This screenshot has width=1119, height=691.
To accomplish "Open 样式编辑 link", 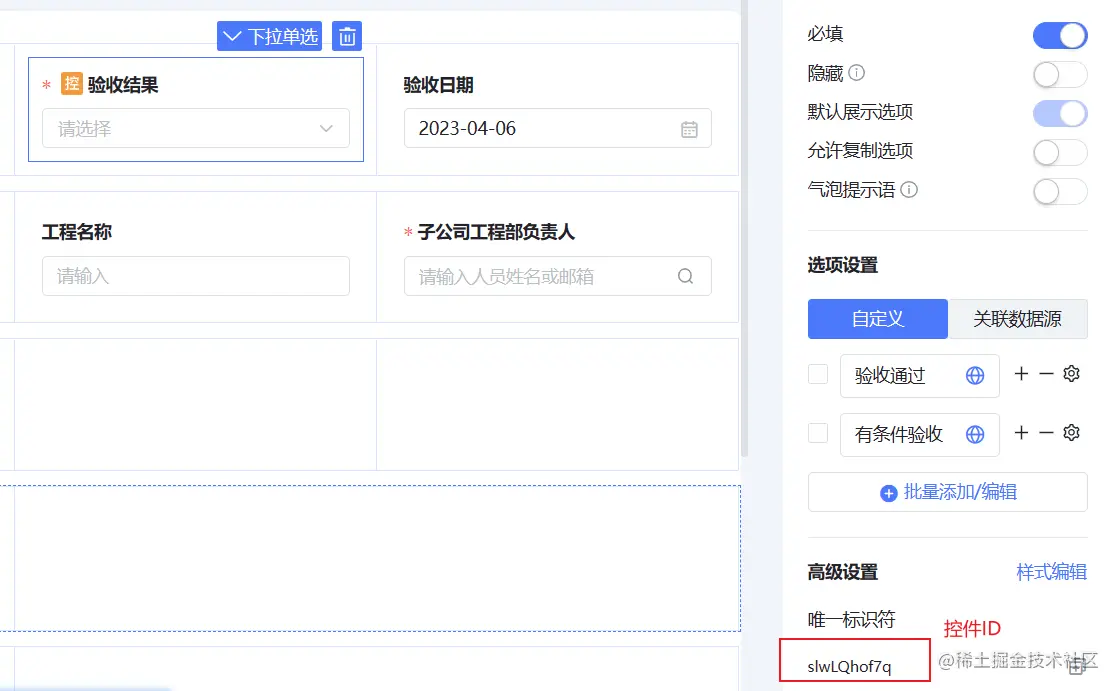I will point(1051,572).
